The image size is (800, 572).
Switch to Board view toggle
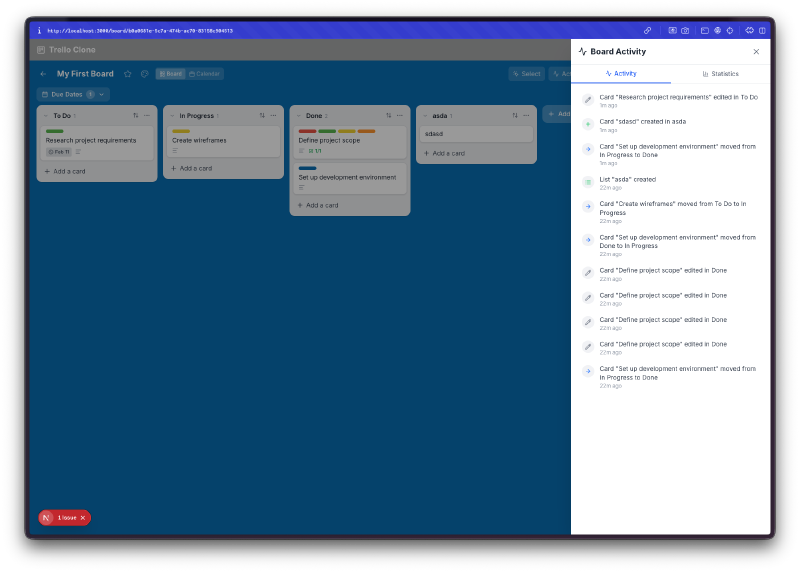point(170,74)
